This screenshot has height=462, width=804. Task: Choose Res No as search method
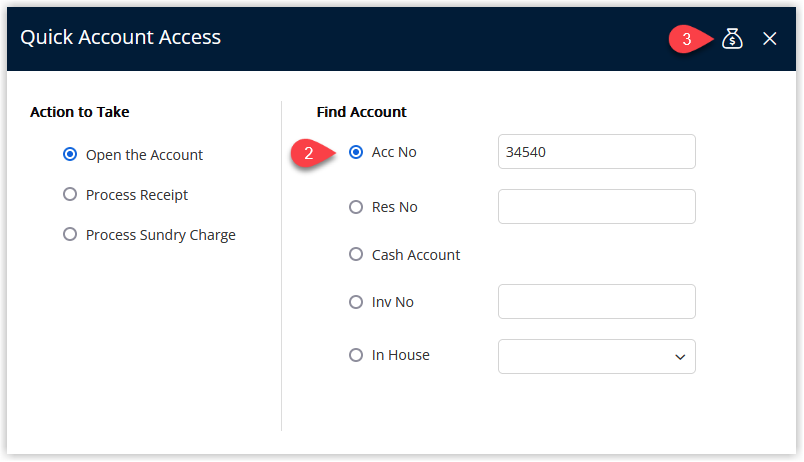[x=356, y=207]
